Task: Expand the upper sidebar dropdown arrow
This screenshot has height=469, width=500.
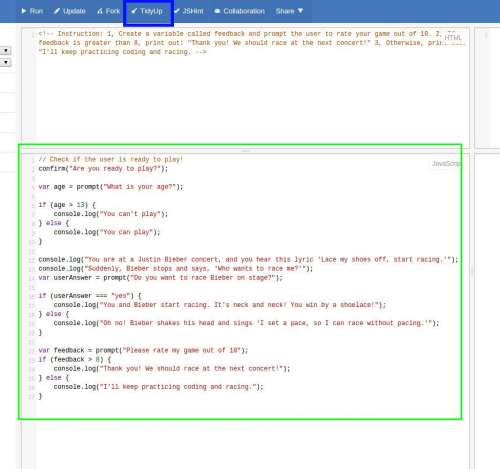Action: tap(6, 51)
